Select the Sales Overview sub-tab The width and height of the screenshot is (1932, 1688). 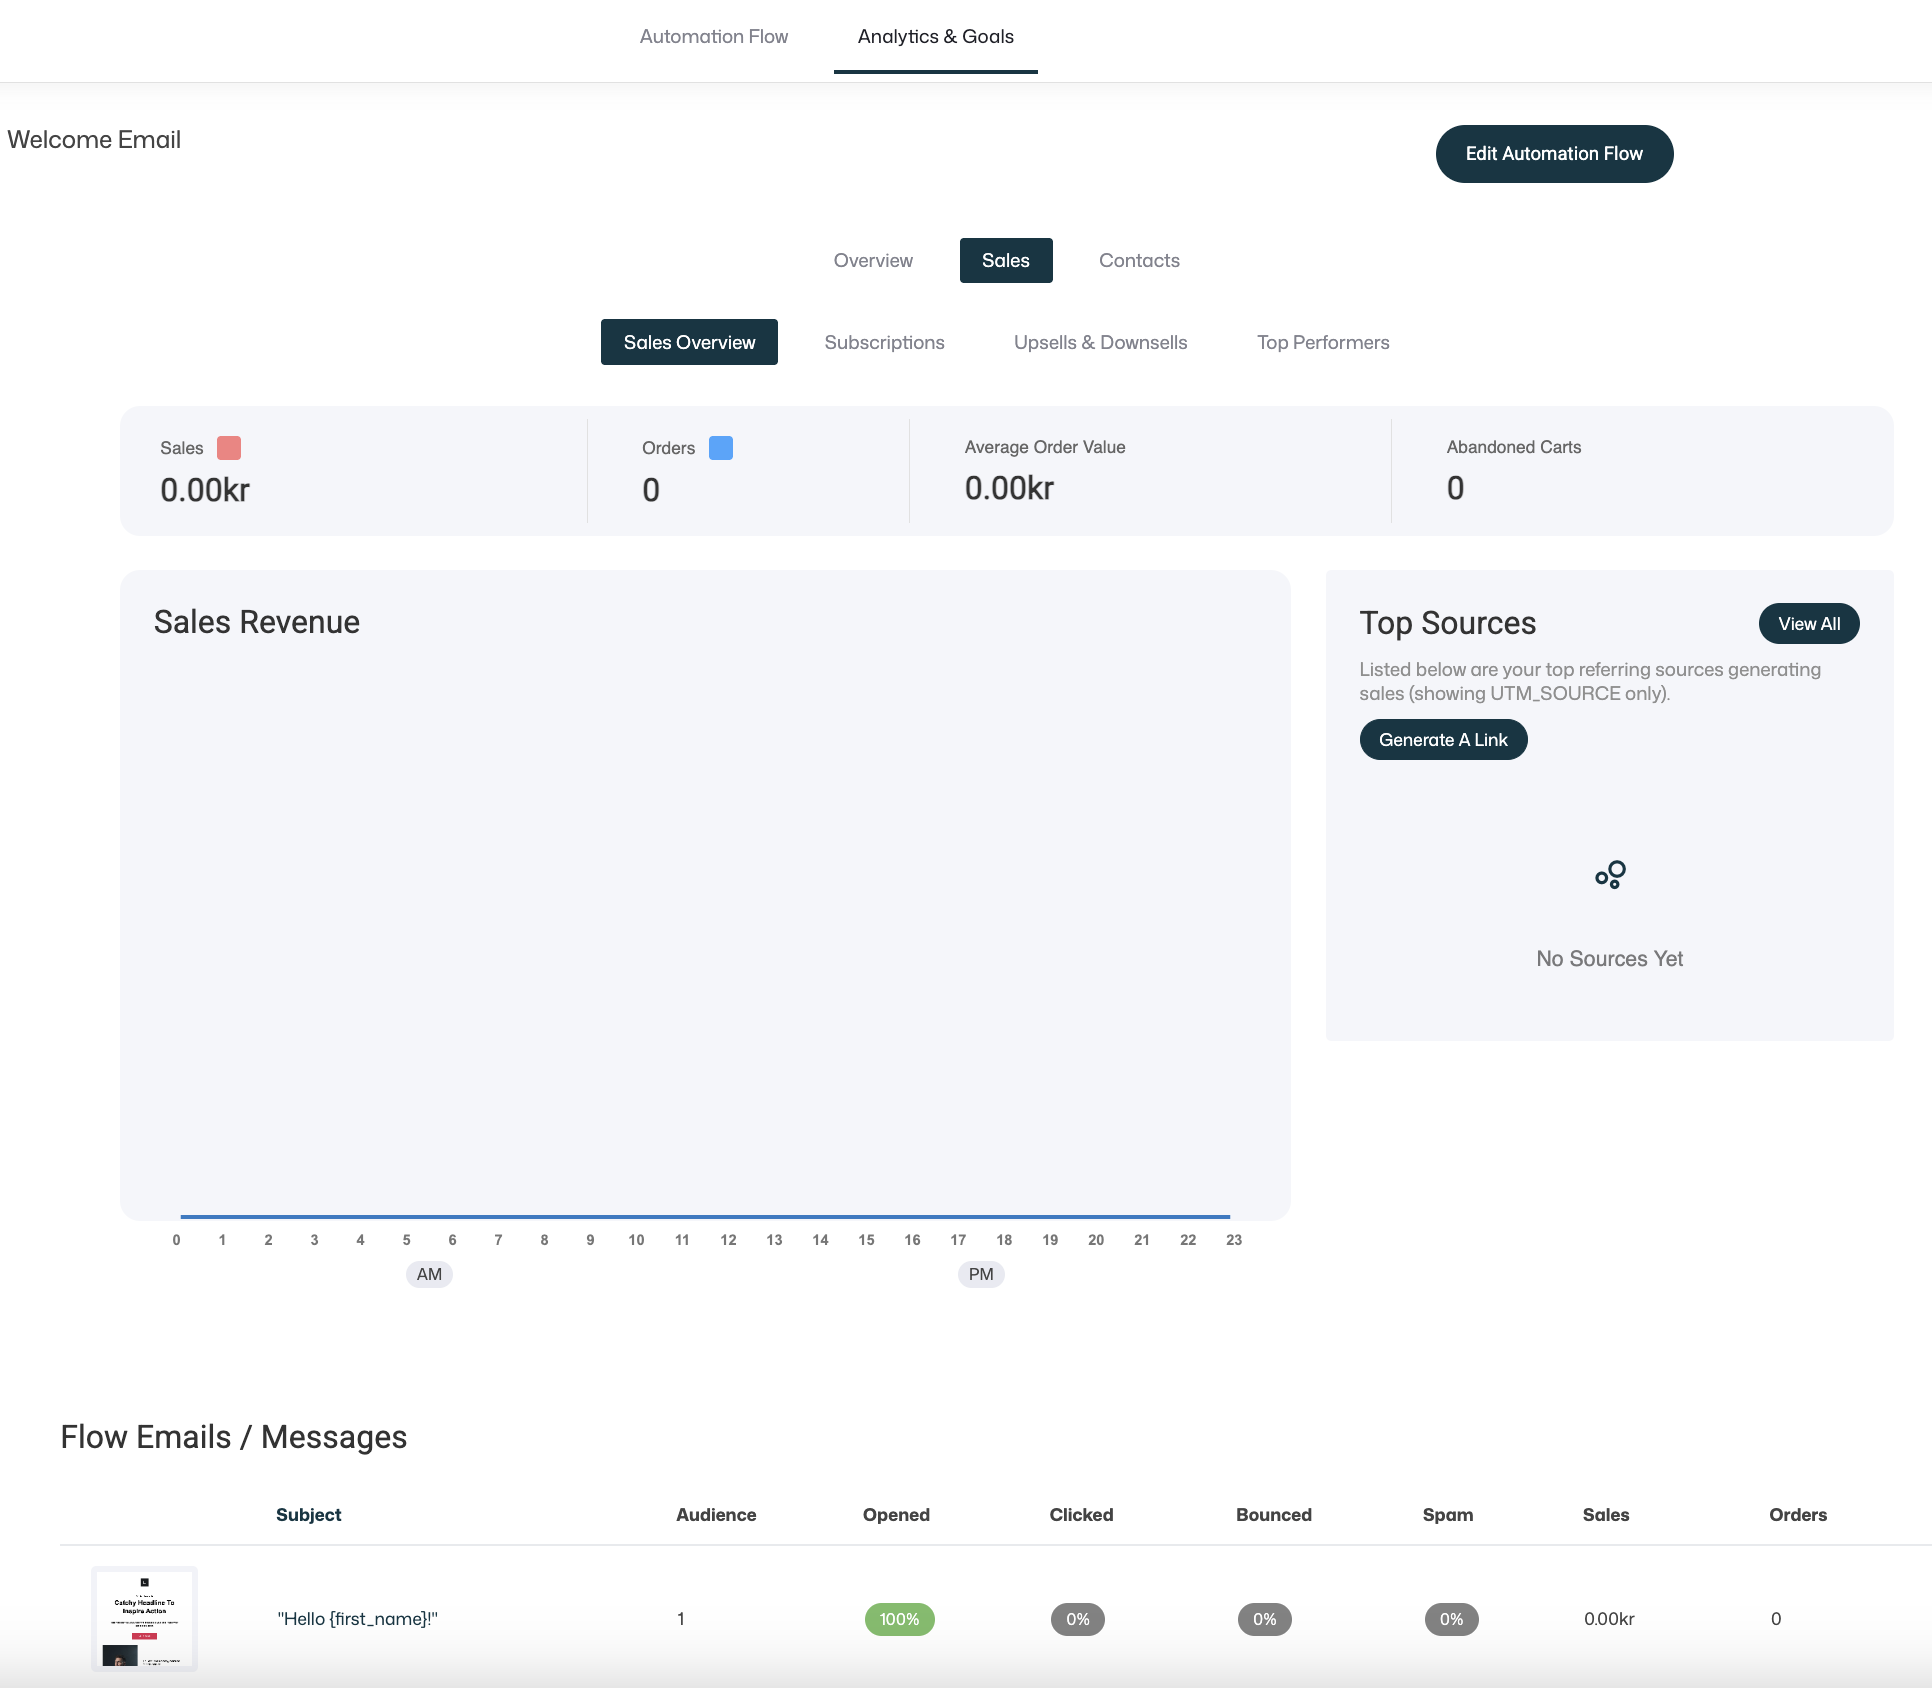pos(689,343)
